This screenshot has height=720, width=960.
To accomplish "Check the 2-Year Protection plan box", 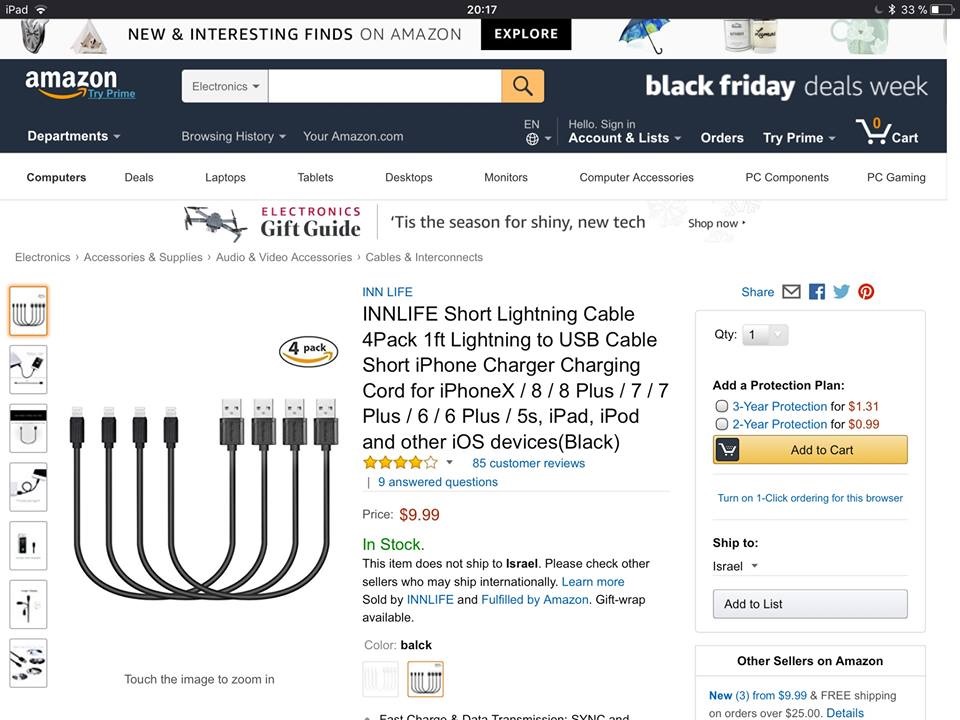I will 722,424.
